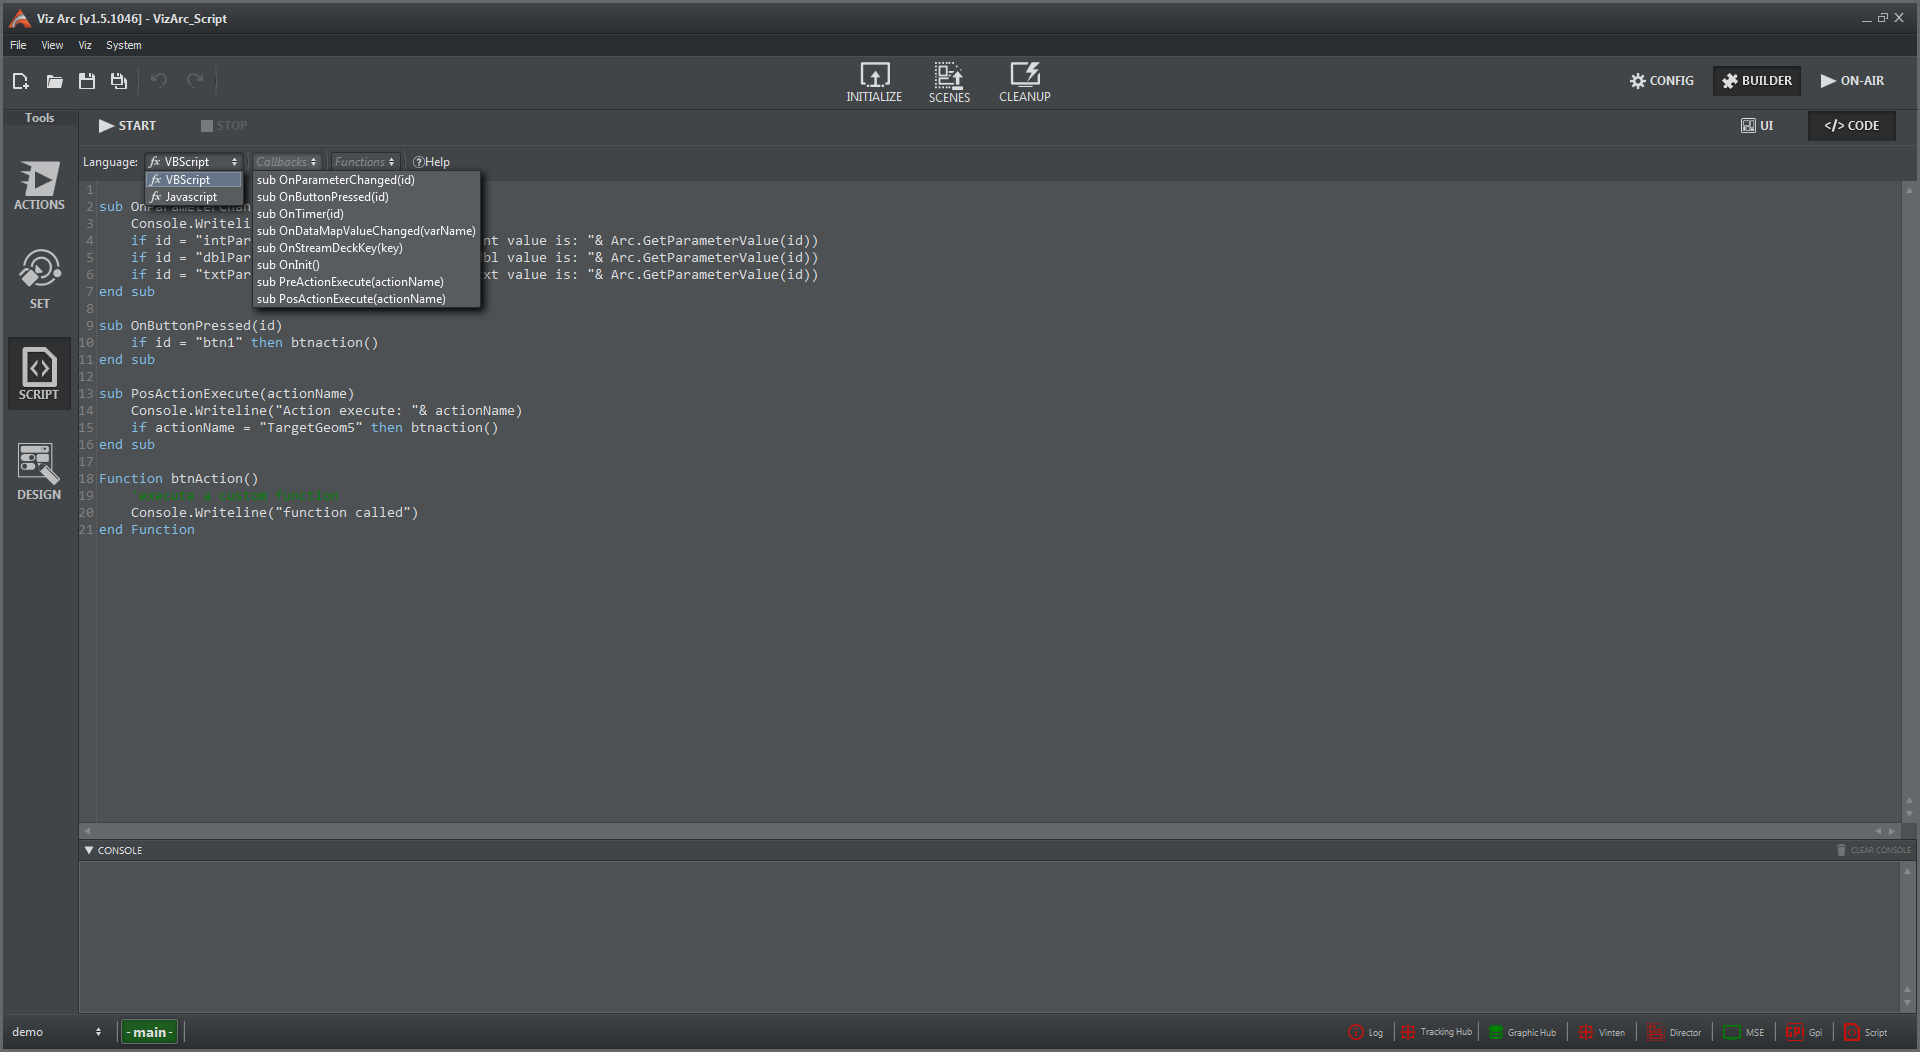
Task: Open the System menu
Action: coord(123,45)
